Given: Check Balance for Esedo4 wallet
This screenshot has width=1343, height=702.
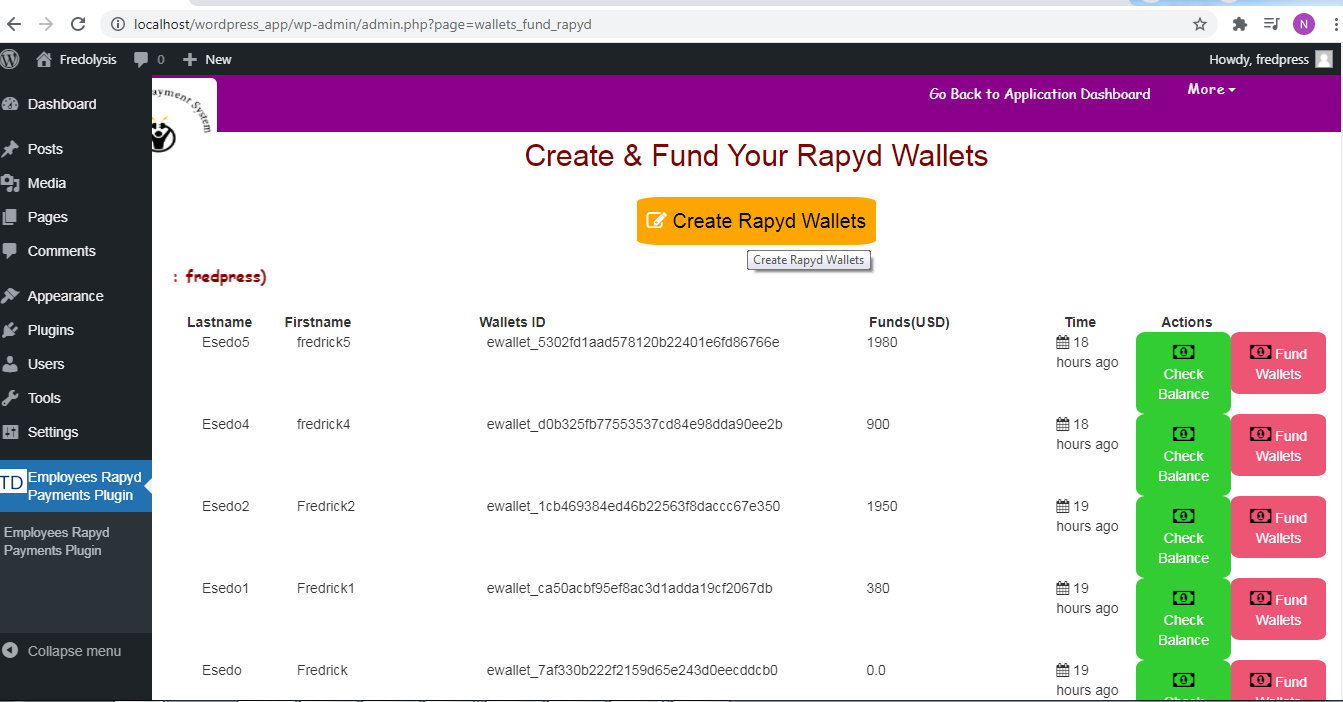Looking at the screenshot, I should click(1183, 455).
